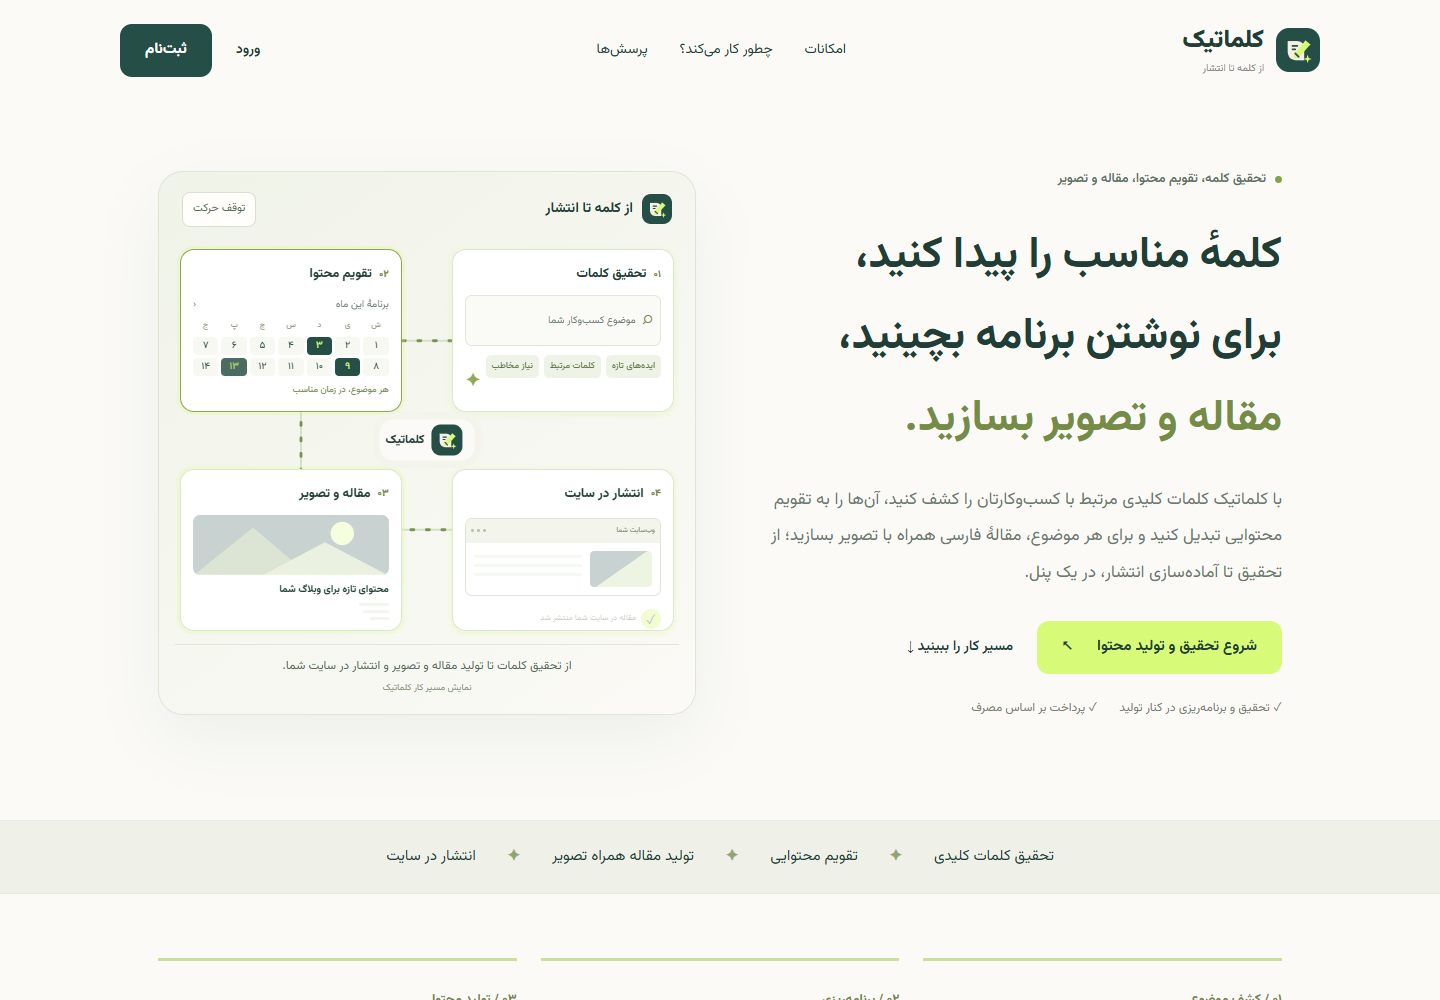1440x1000 pixels.
Task: Click the ثبت‌نام sign-up button
Action: 166,50
